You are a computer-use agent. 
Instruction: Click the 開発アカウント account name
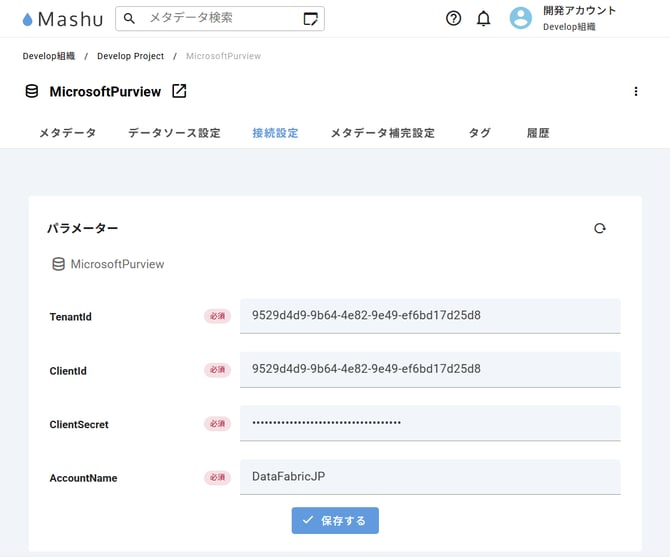click(579, 10)
